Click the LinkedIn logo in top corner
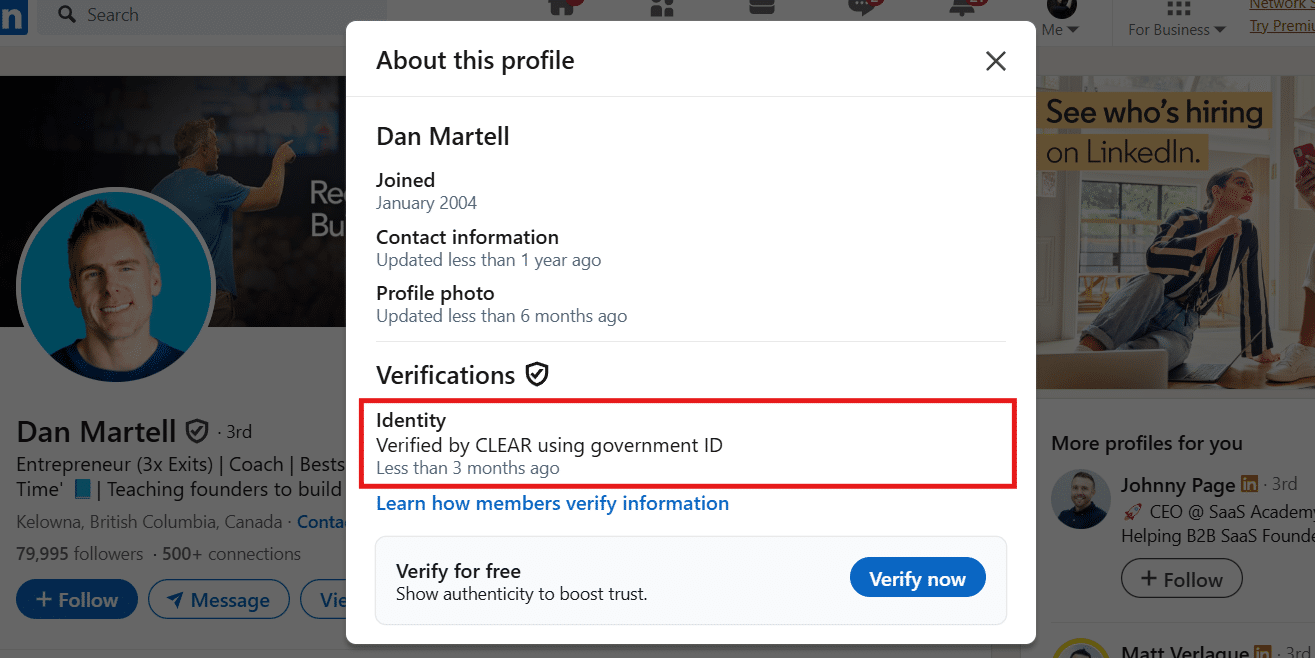The image size is (1315, 658). (x=11, y=15)
